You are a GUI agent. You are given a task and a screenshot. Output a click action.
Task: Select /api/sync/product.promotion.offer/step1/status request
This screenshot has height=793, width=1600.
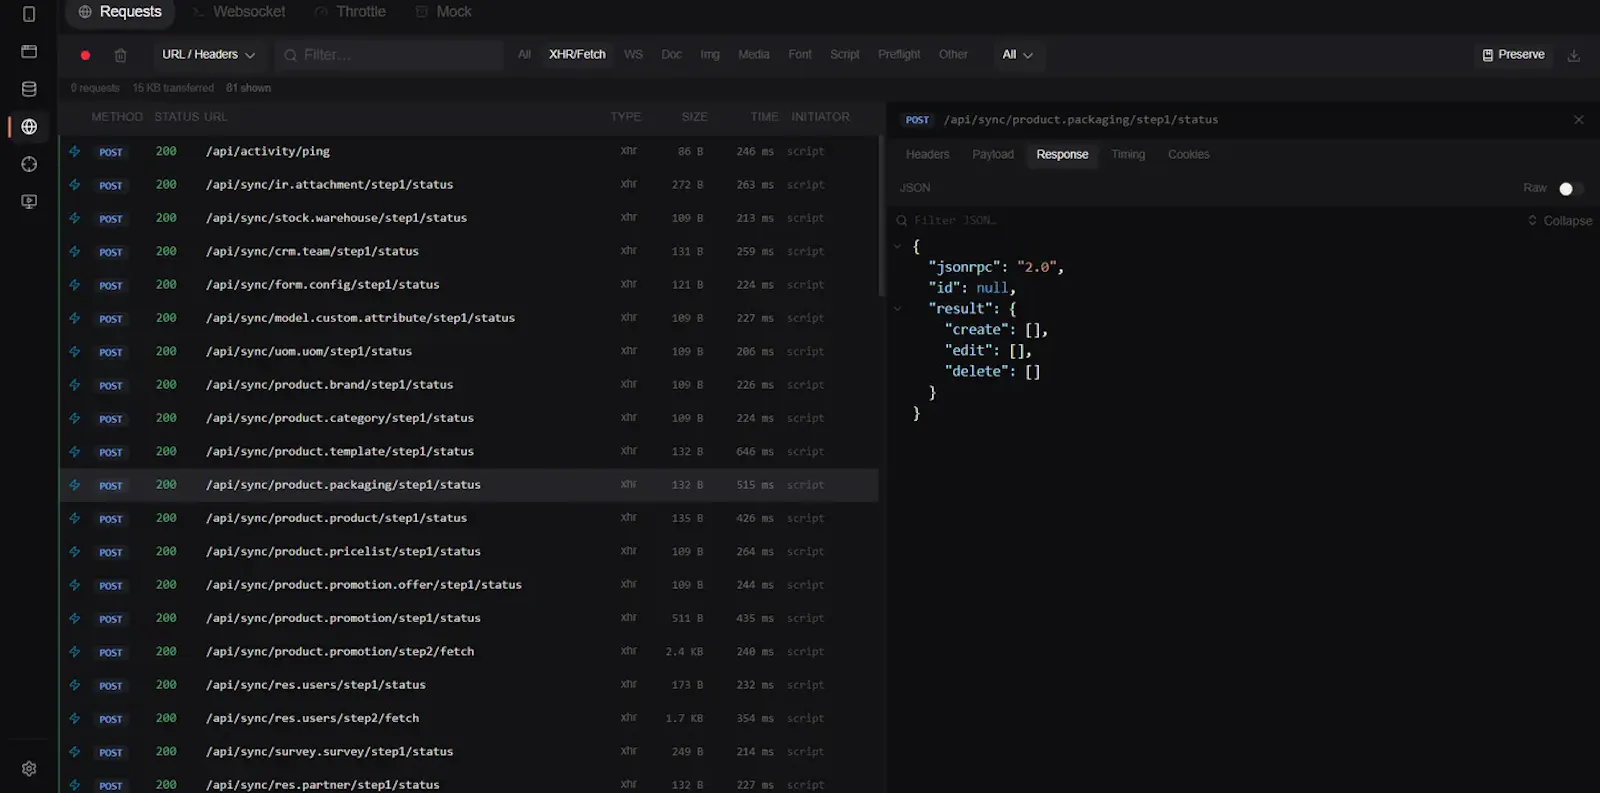tap(468, 585)
